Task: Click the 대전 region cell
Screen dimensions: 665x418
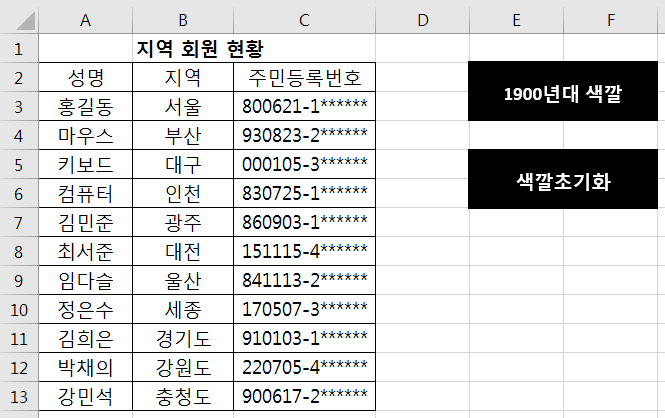Action: pos(183,251)
